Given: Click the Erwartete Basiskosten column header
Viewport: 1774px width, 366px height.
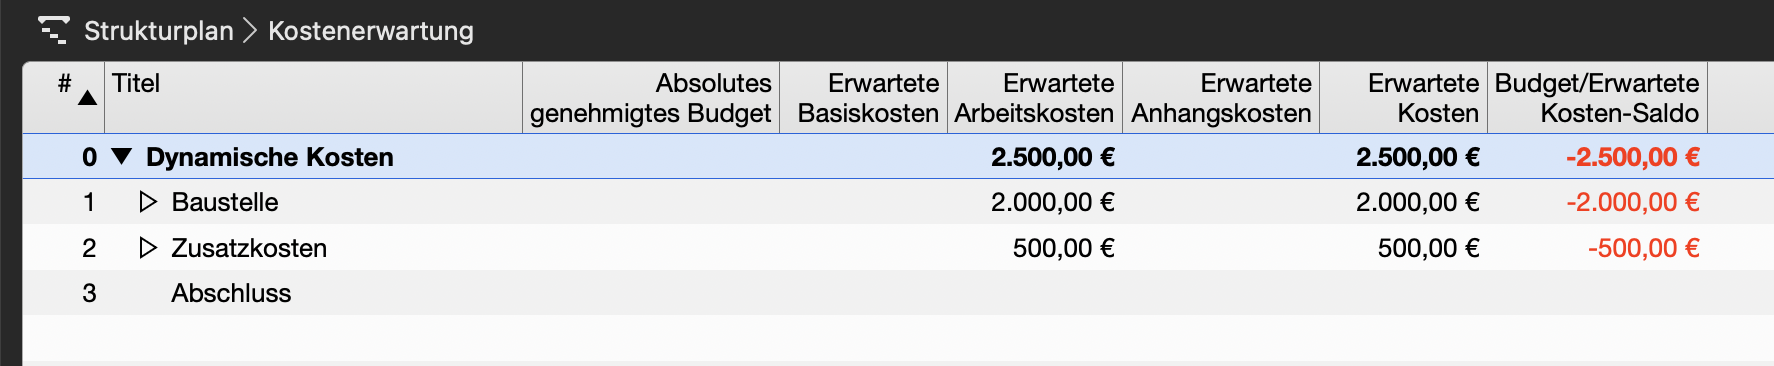Looking at the screenshot, I should tap(864, 98).
